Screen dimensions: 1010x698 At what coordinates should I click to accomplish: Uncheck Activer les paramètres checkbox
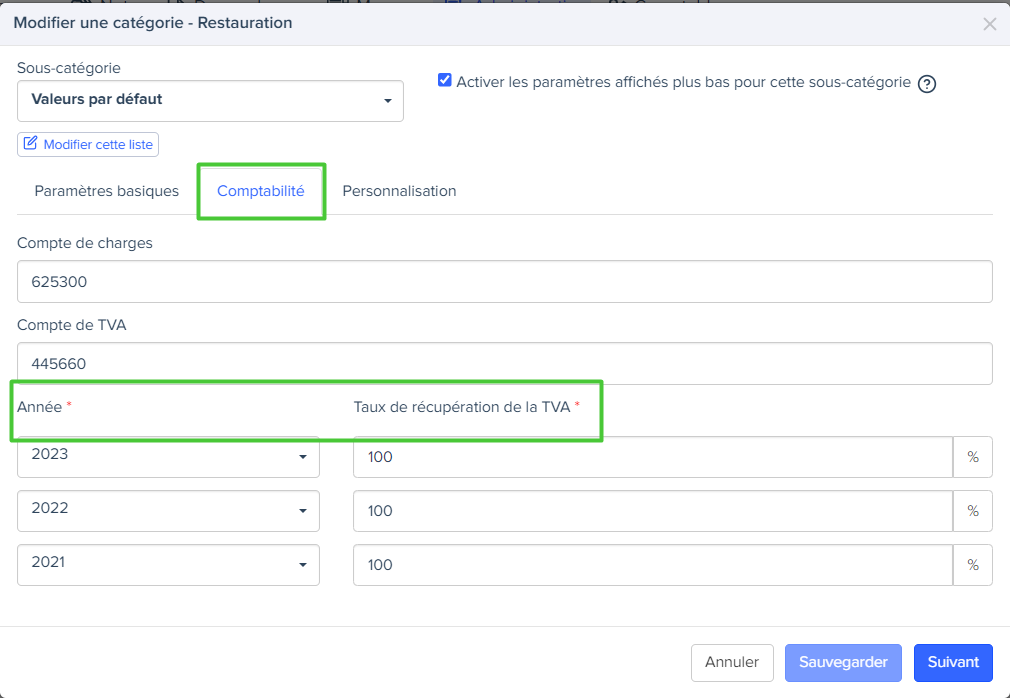[445, 81]
